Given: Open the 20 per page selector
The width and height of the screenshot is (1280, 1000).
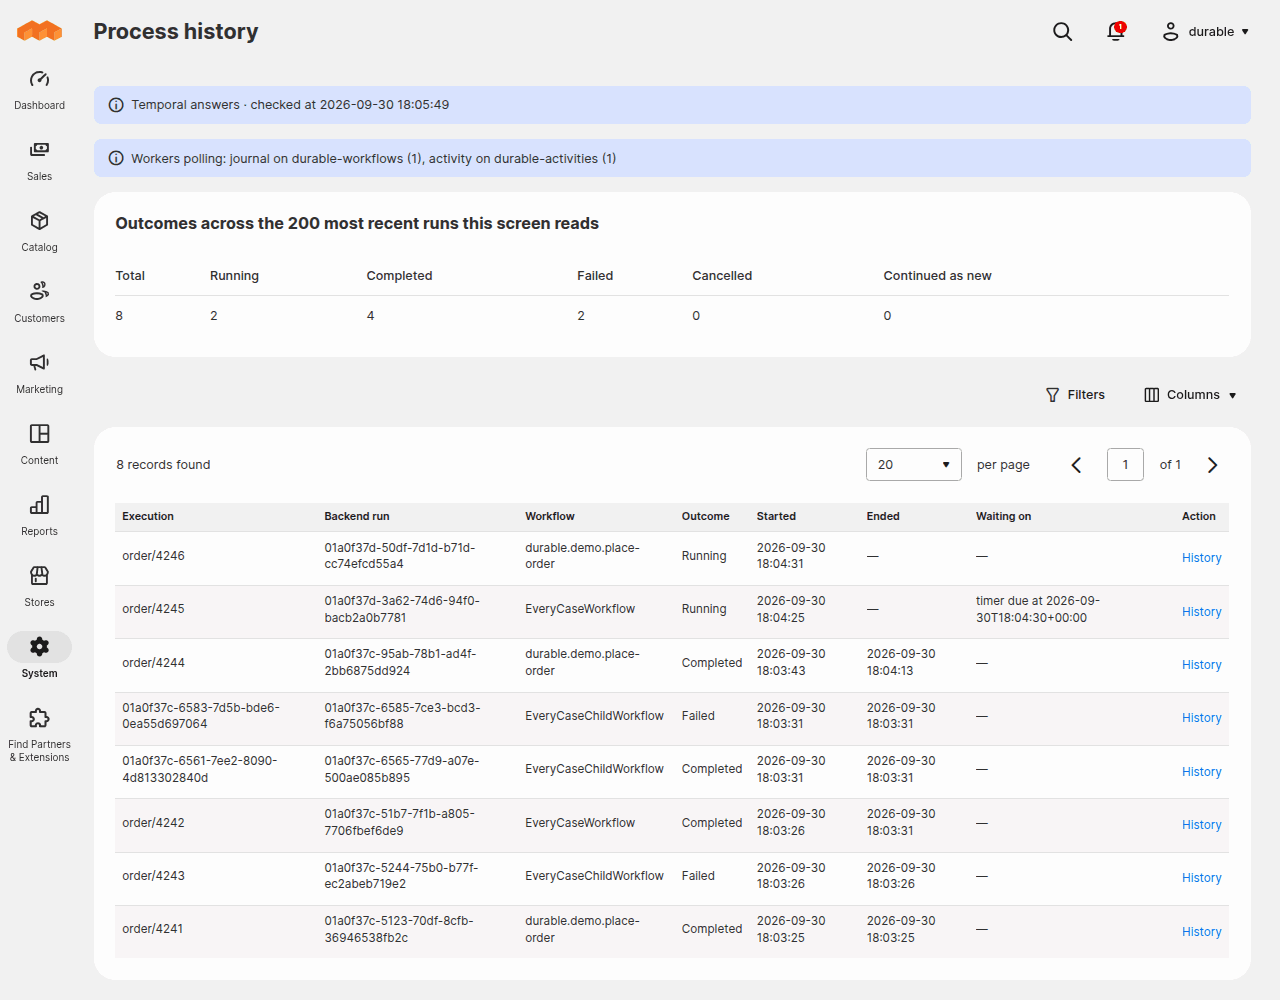Looking at the screenshot, I should pyautogui.click(x=913, y=465).
